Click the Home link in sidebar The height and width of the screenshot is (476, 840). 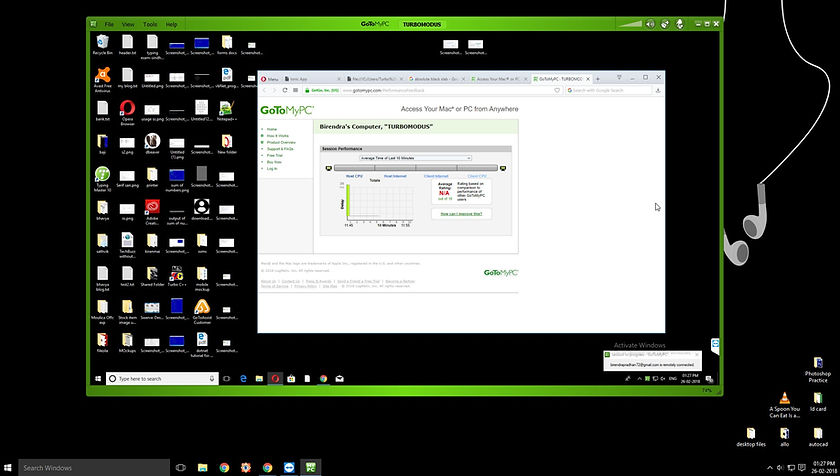pos(272,129)
